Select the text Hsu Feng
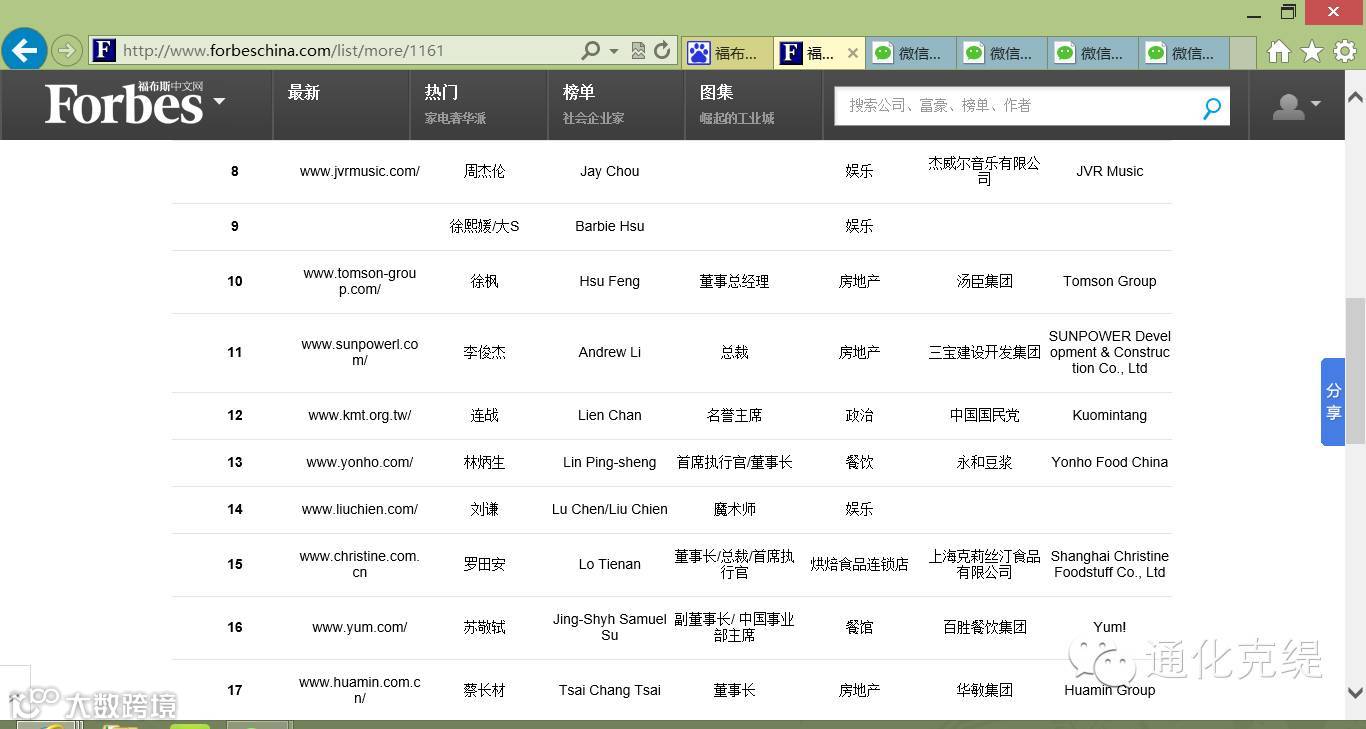Screen dimensions: 1366x729 tap(610, 281)
